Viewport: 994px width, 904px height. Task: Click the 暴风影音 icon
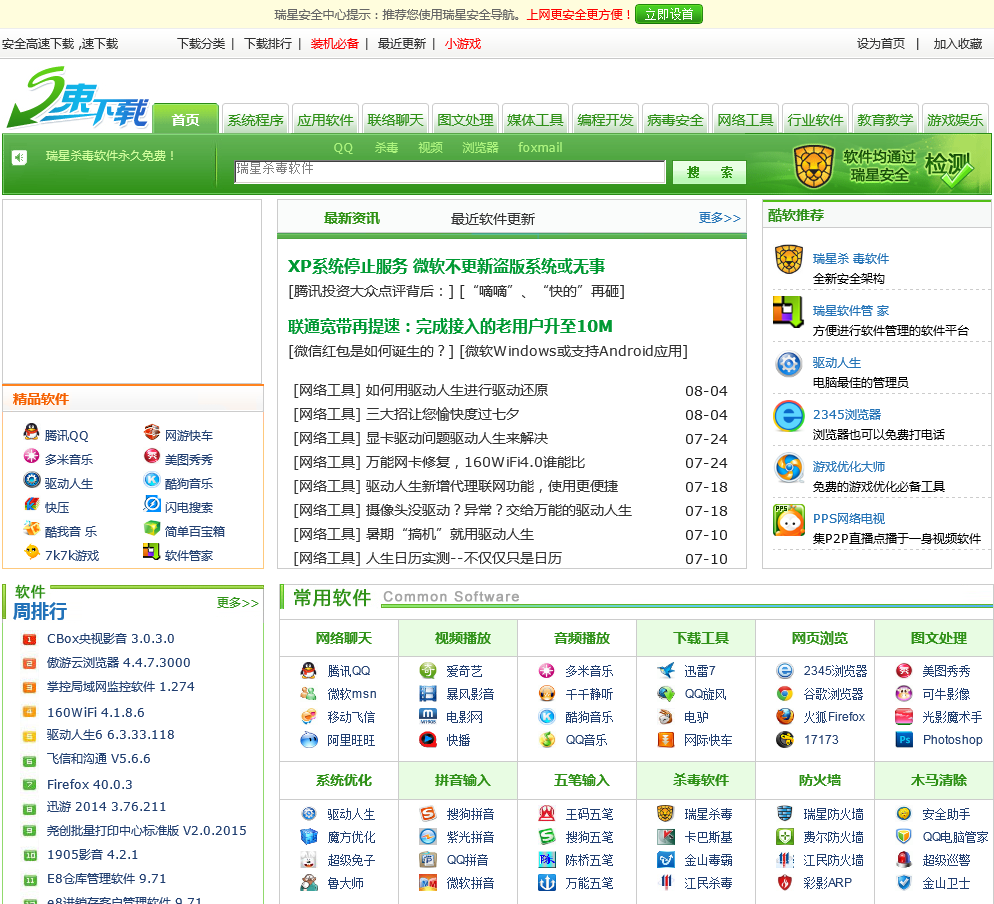[x=428, y=694]
